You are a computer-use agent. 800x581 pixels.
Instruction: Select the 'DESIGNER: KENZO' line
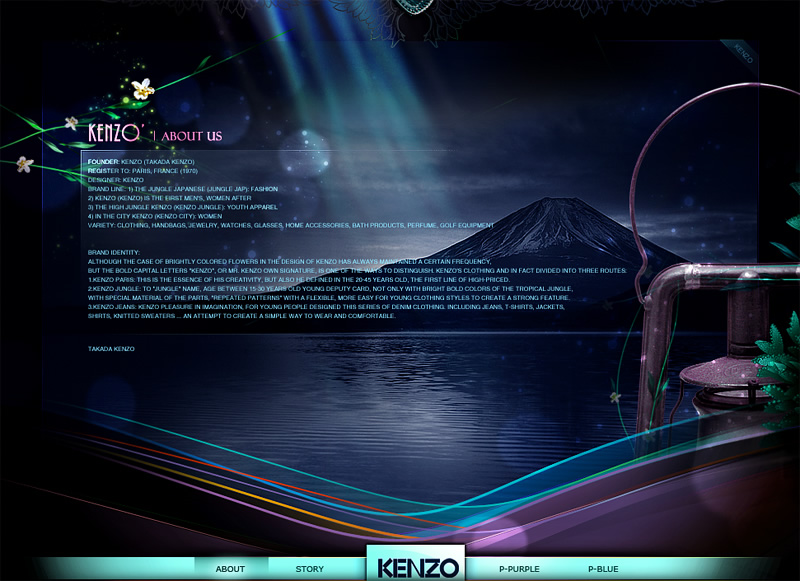pos(115,180)
